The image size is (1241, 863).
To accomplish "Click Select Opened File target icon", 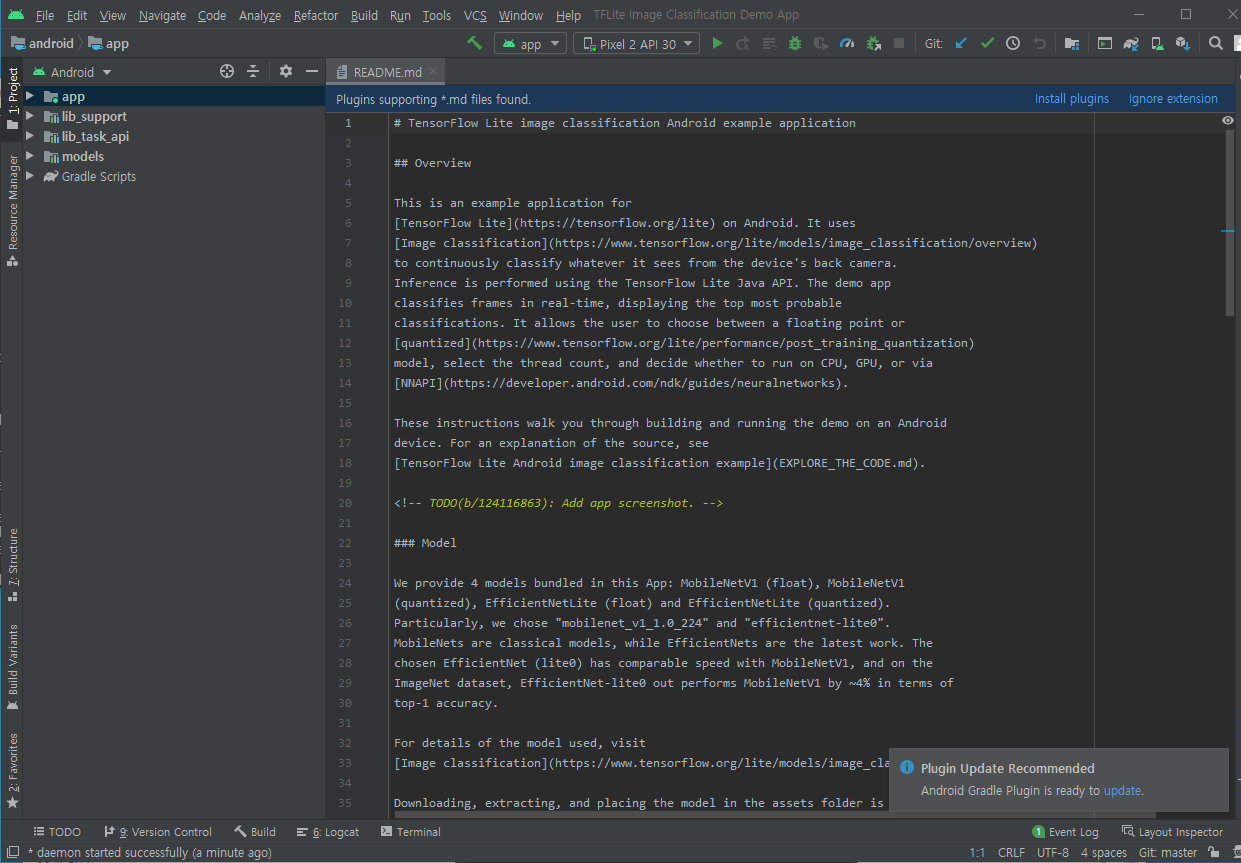I will pyautogui.click(x=227, y=71).
